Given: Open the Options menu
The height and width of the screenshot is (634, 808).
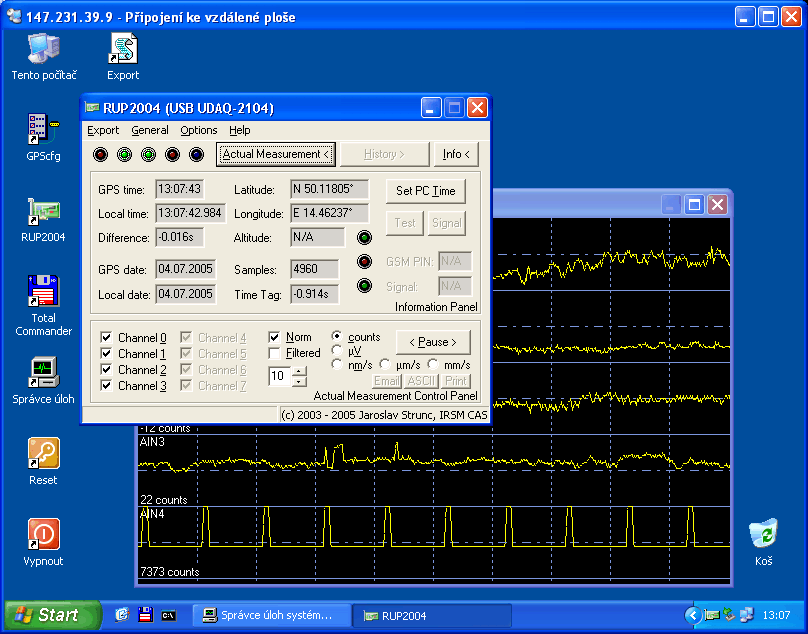Looking at the screenshot, I should point(198,130).
